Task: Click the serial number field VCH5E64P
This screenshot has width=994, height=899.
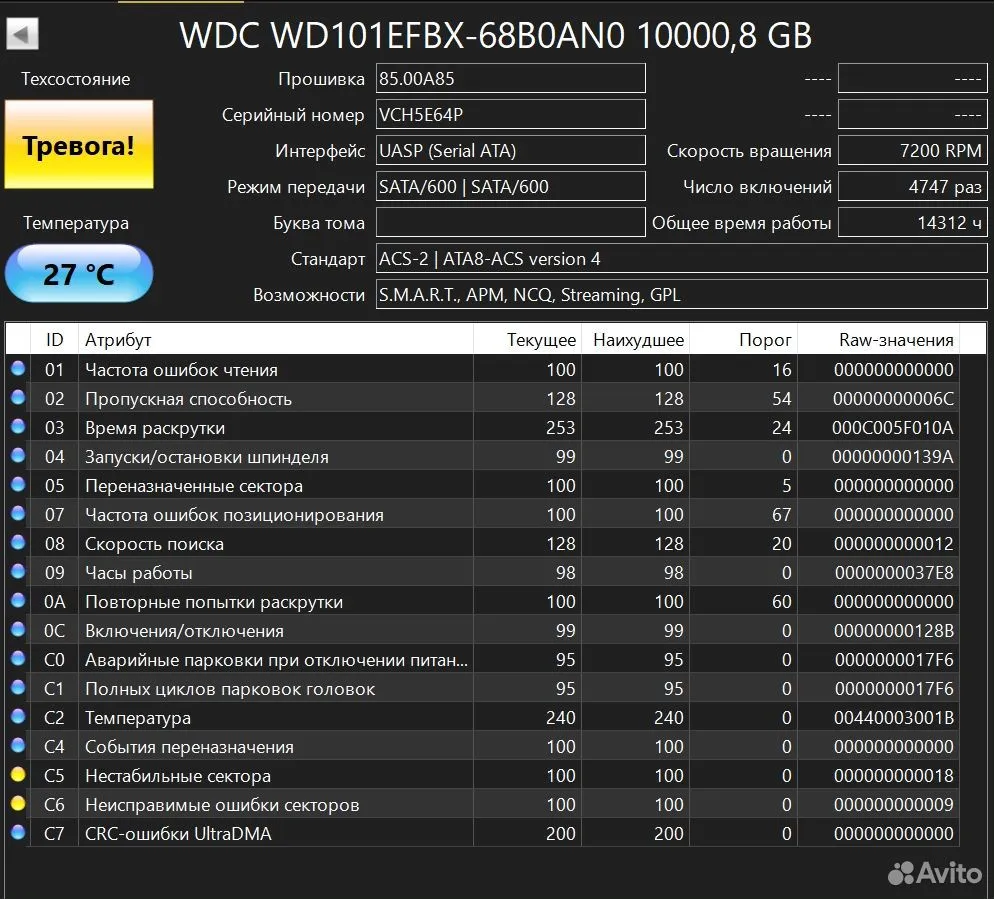Action: point(510,115)
